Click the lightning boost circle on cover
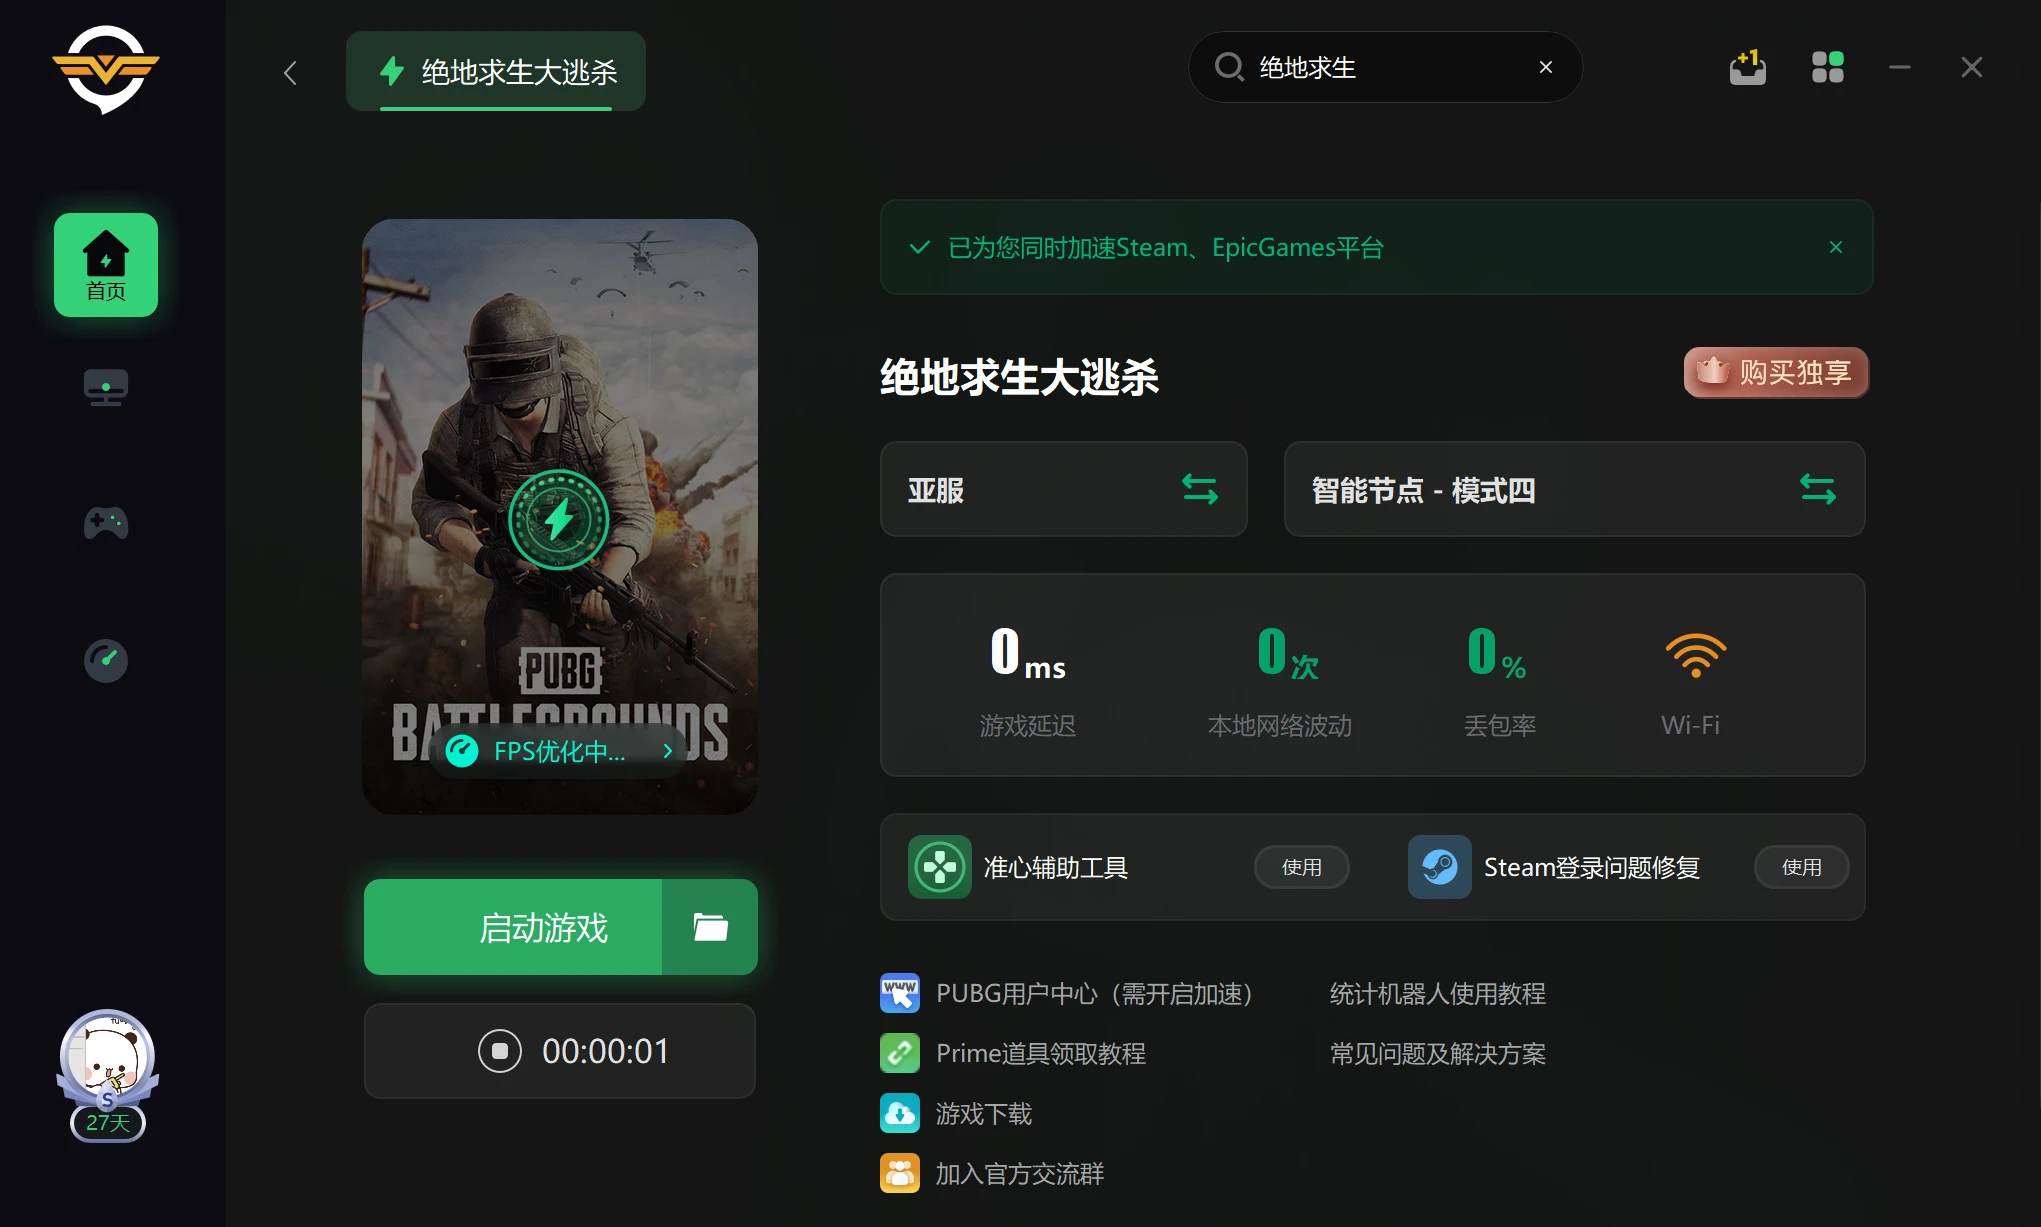Viewport: 2041px width, 1227px height. (559, 520)
